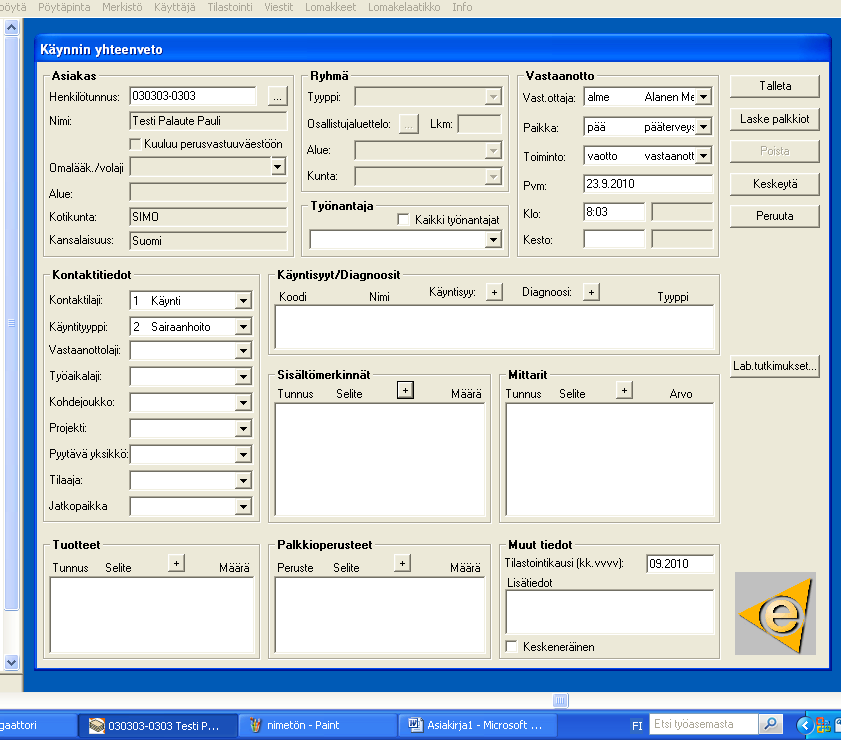
Task: Click the Käyntisyyt/Diagnoosit list area
Action: (494, 327)
